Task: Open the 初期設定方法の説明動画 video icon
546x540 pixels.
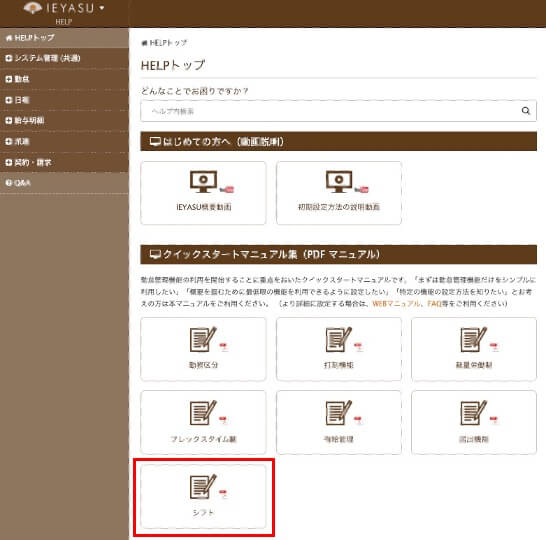Action: pos(339,181)
